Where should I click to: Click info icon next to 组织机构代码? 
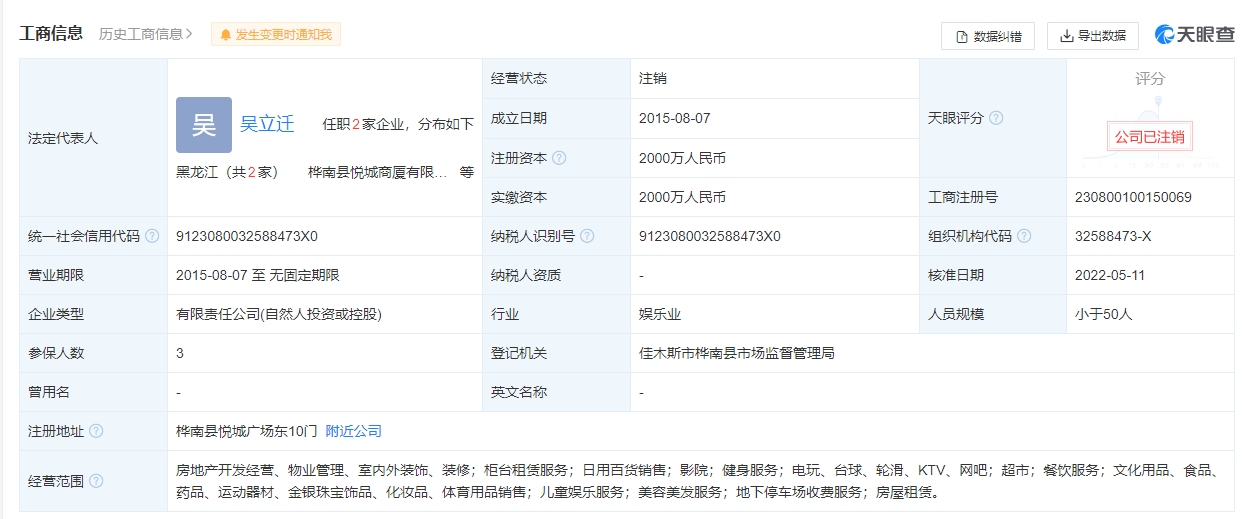pos(1024,237)
